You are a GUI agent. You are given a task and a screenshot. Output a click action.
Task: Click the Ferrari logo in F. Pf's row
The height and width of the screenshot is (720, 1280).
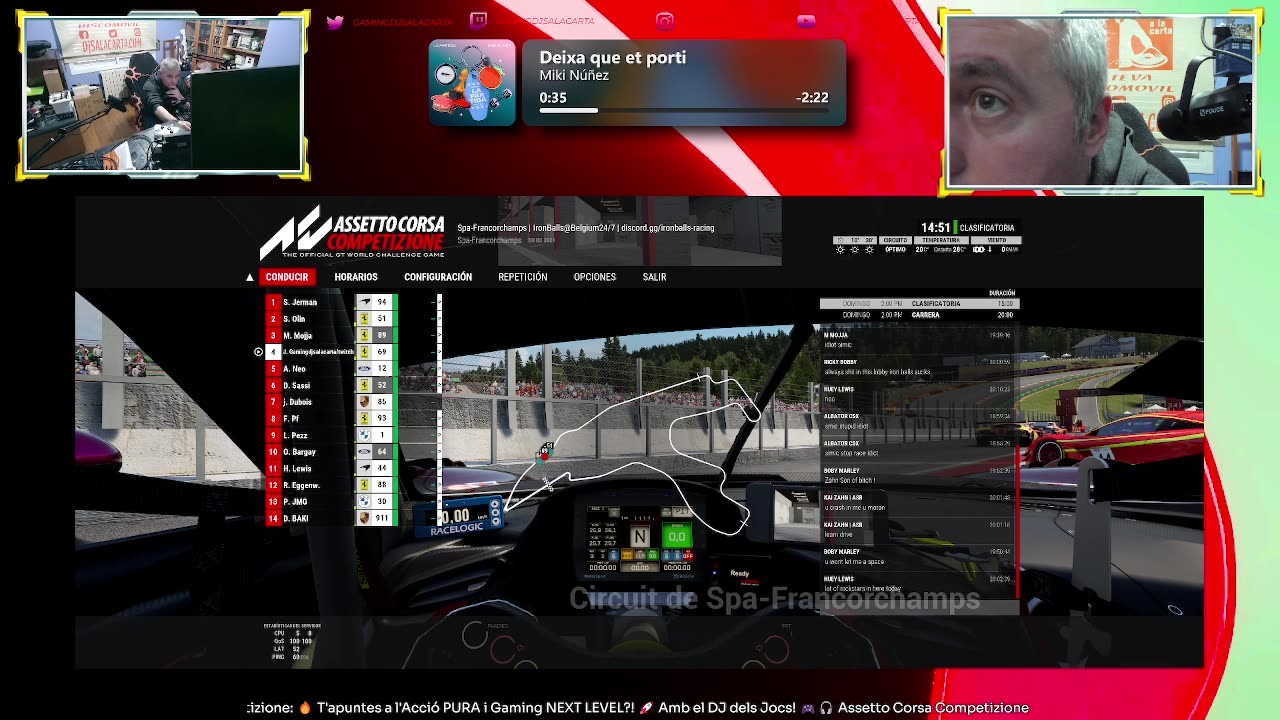[365, 419]
